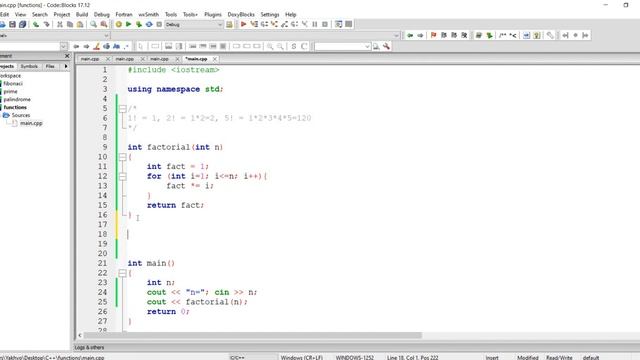Click the Rebuild icon
Screen dimensions: 640x360
149,24
